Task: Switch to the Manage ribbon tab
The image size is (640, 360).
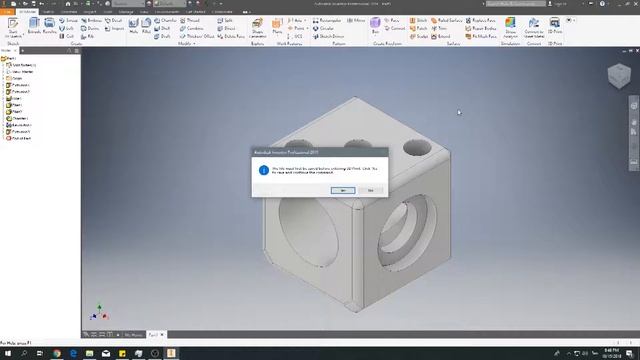Action: point(126,12)
